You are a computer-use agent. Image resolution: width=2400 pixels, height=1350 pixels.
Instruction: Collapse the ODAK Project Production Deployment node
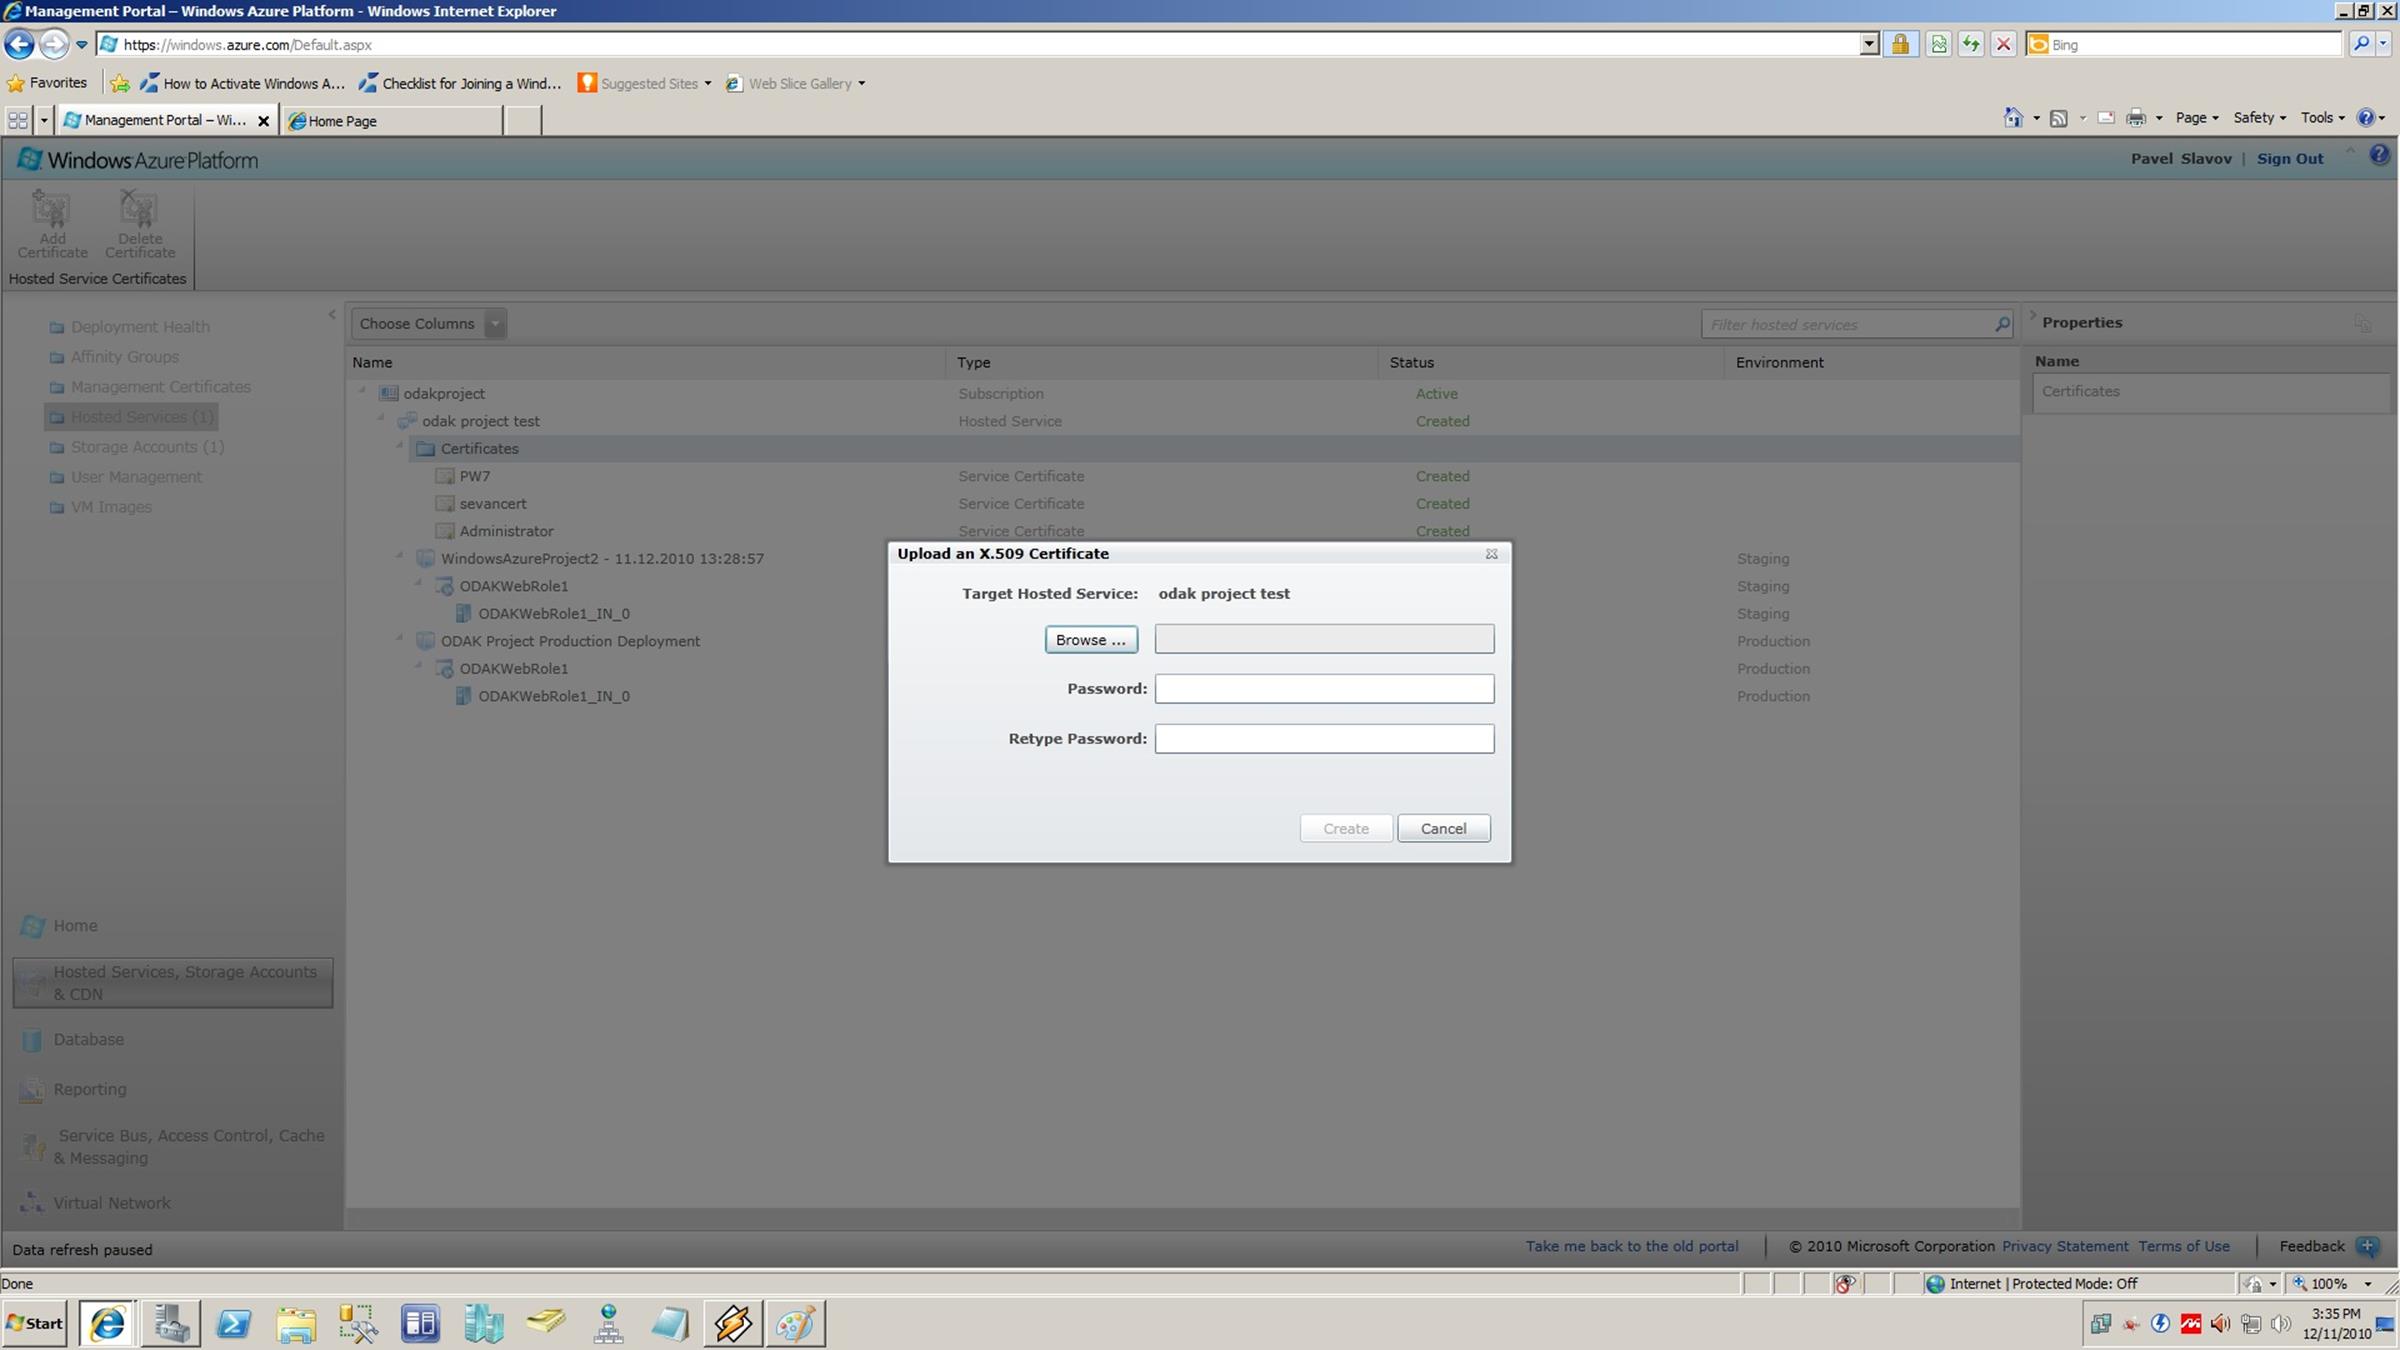pyautogui.click(x=400, y=638)
